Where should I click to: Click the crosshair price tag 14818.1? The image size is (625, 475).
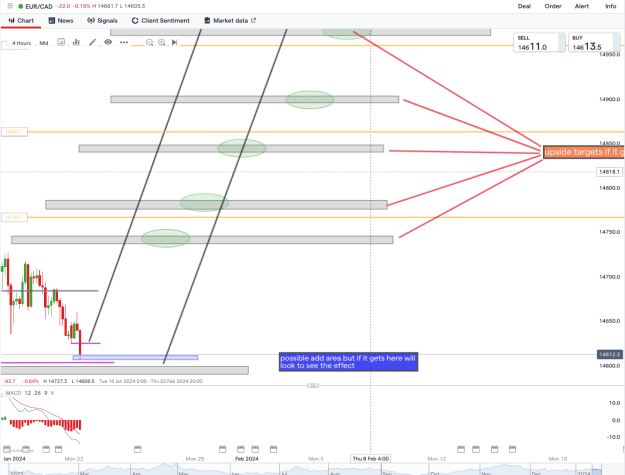click(609, 172)
